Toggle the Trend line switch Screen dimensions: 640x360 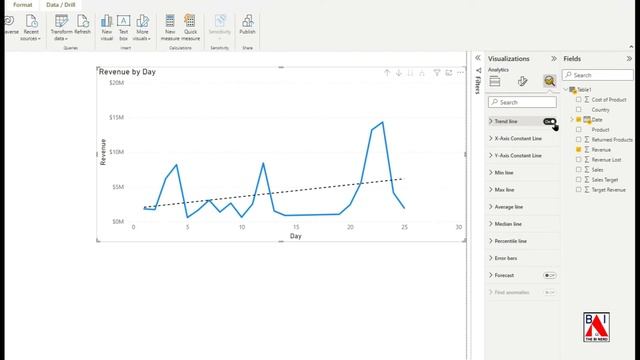pyautogui.click(x=549, y=122)
